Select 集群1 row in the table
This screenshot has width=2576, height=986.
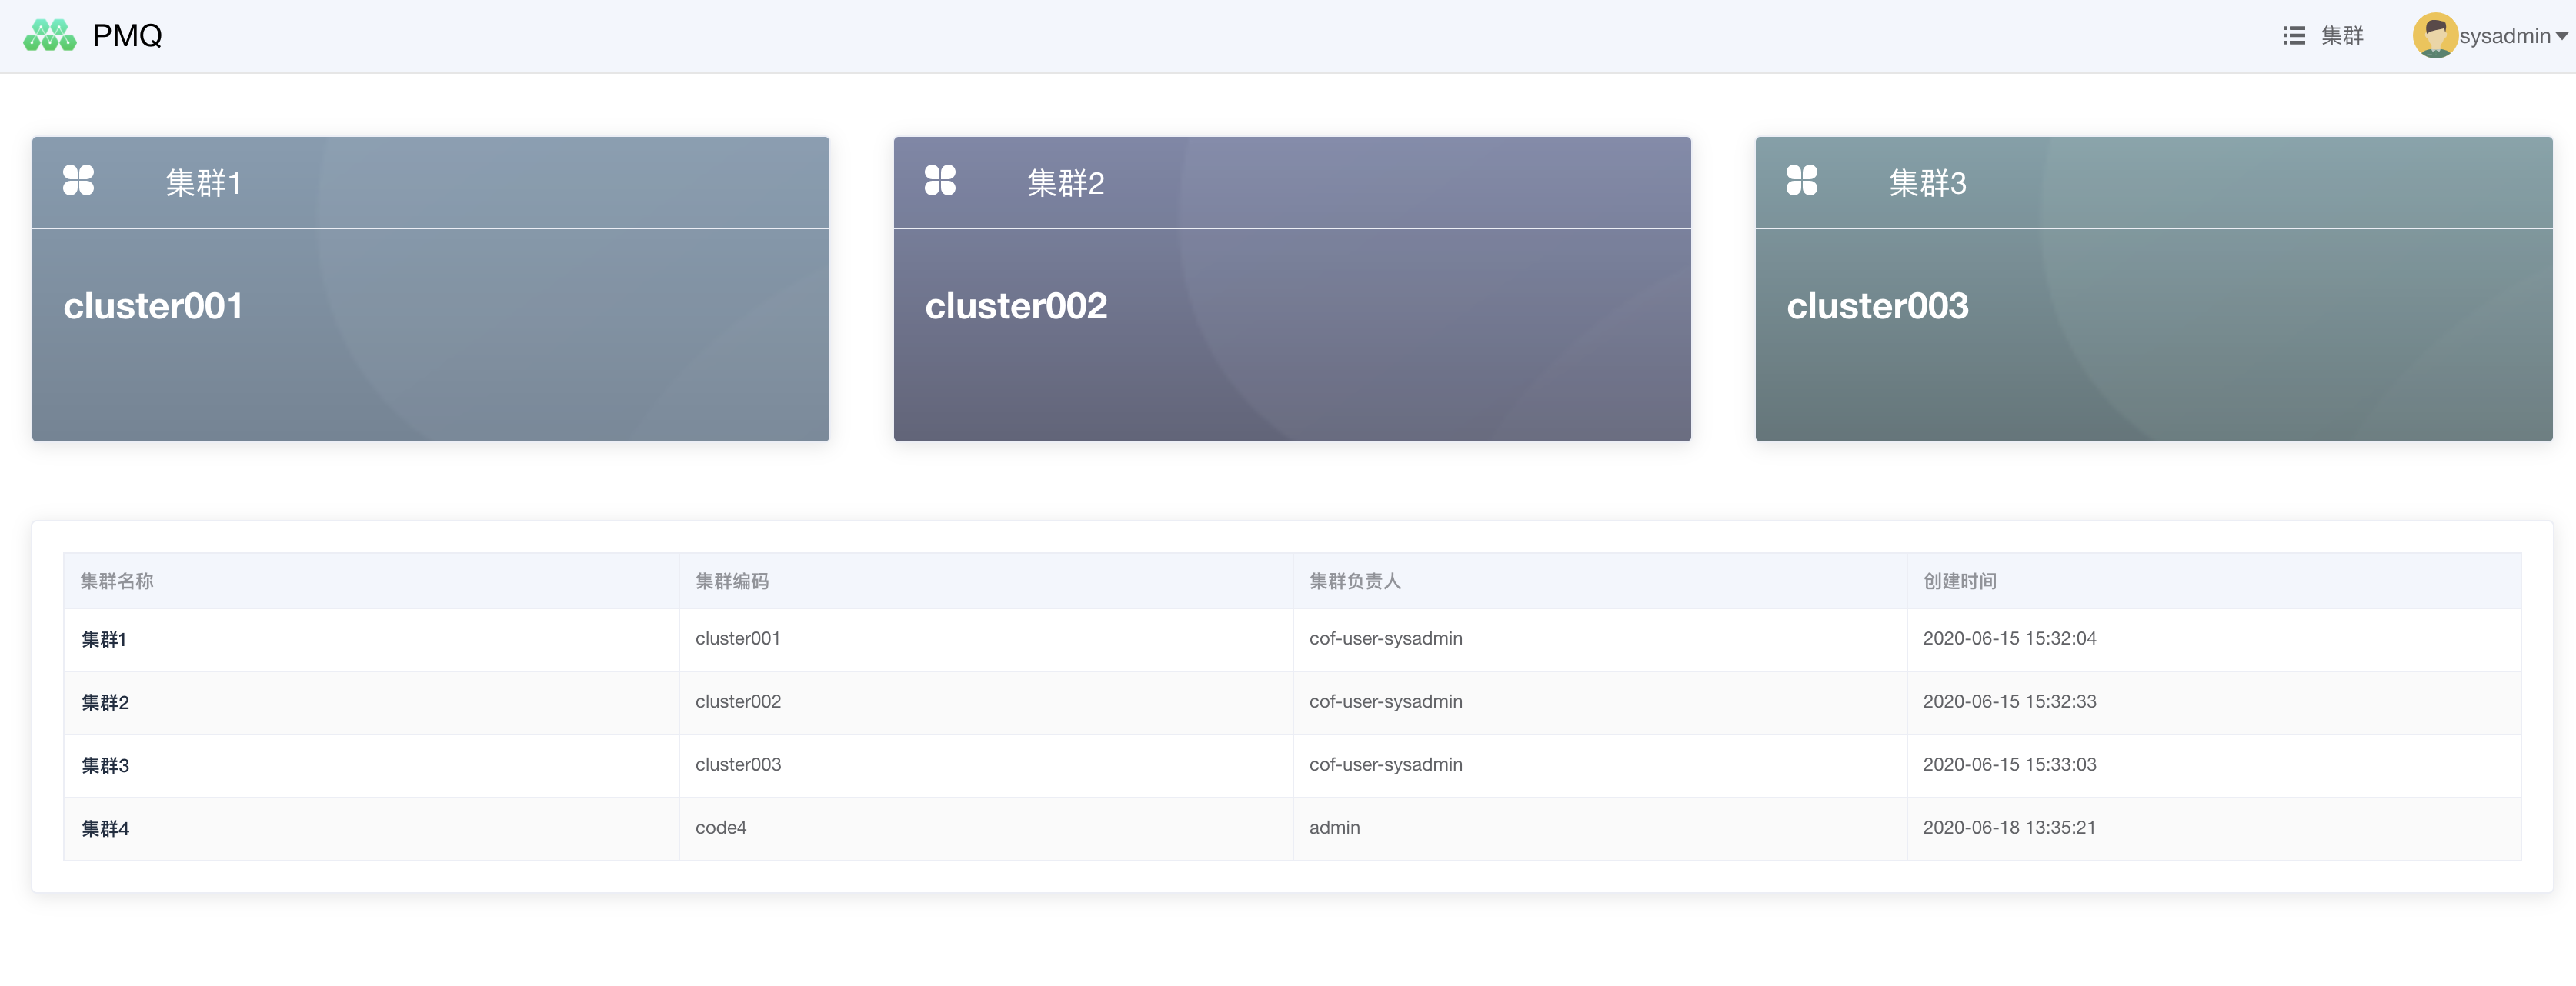tap(104, 640)
